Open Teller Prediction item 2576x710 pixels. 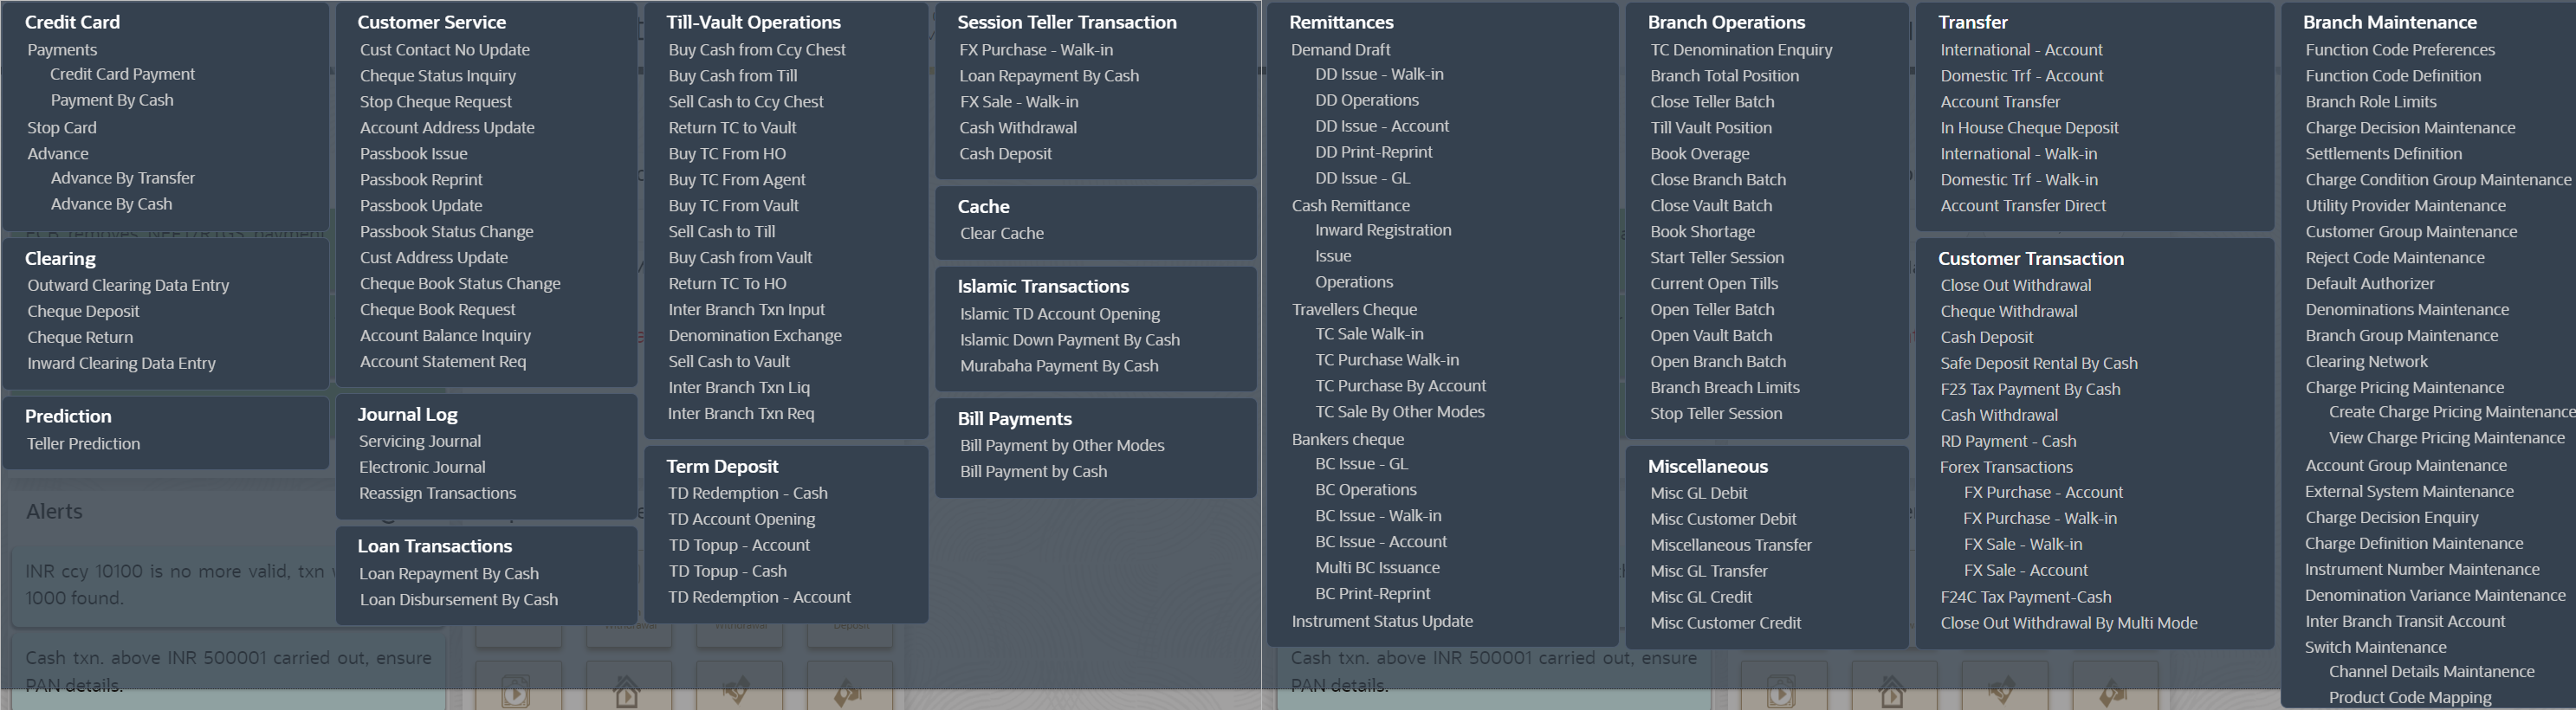coord(83,444)
